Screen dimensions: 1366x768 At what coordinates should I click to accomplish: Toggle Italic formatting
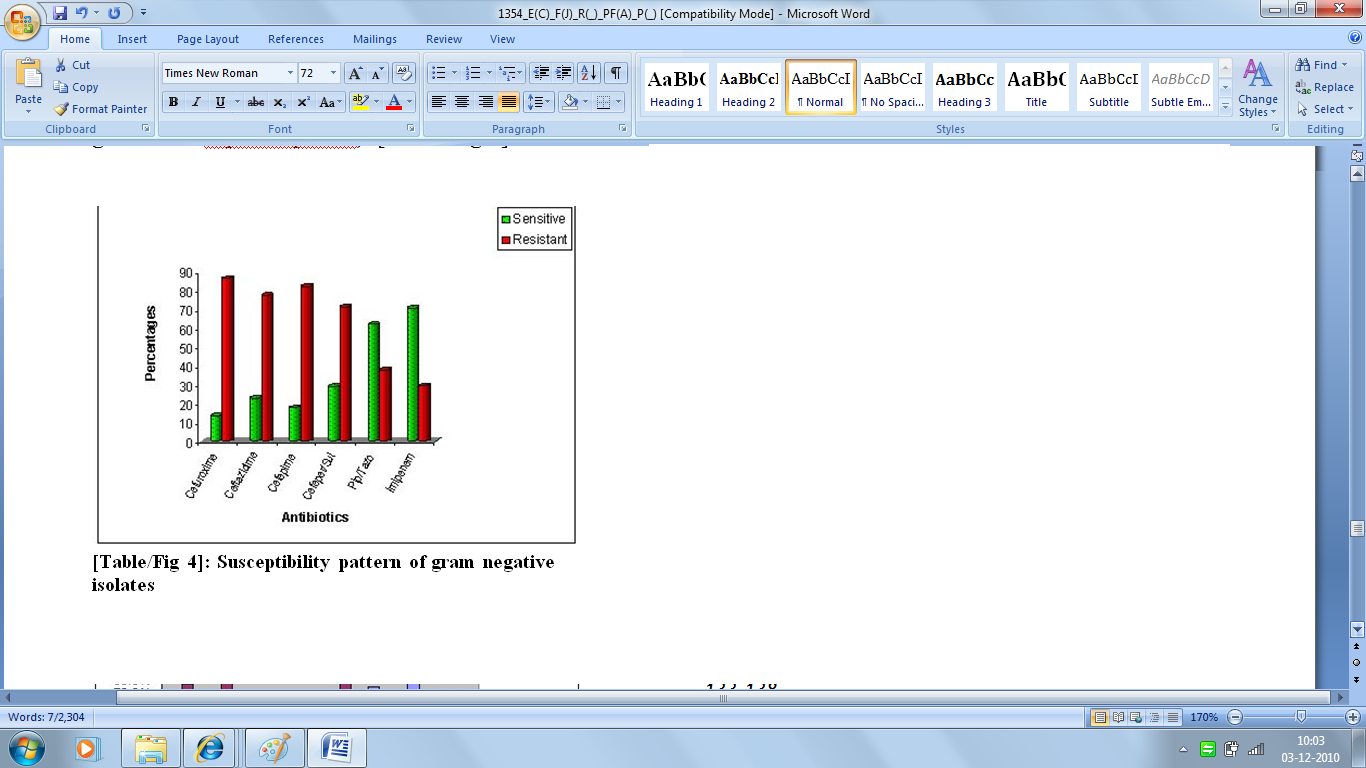click(196, 102)
